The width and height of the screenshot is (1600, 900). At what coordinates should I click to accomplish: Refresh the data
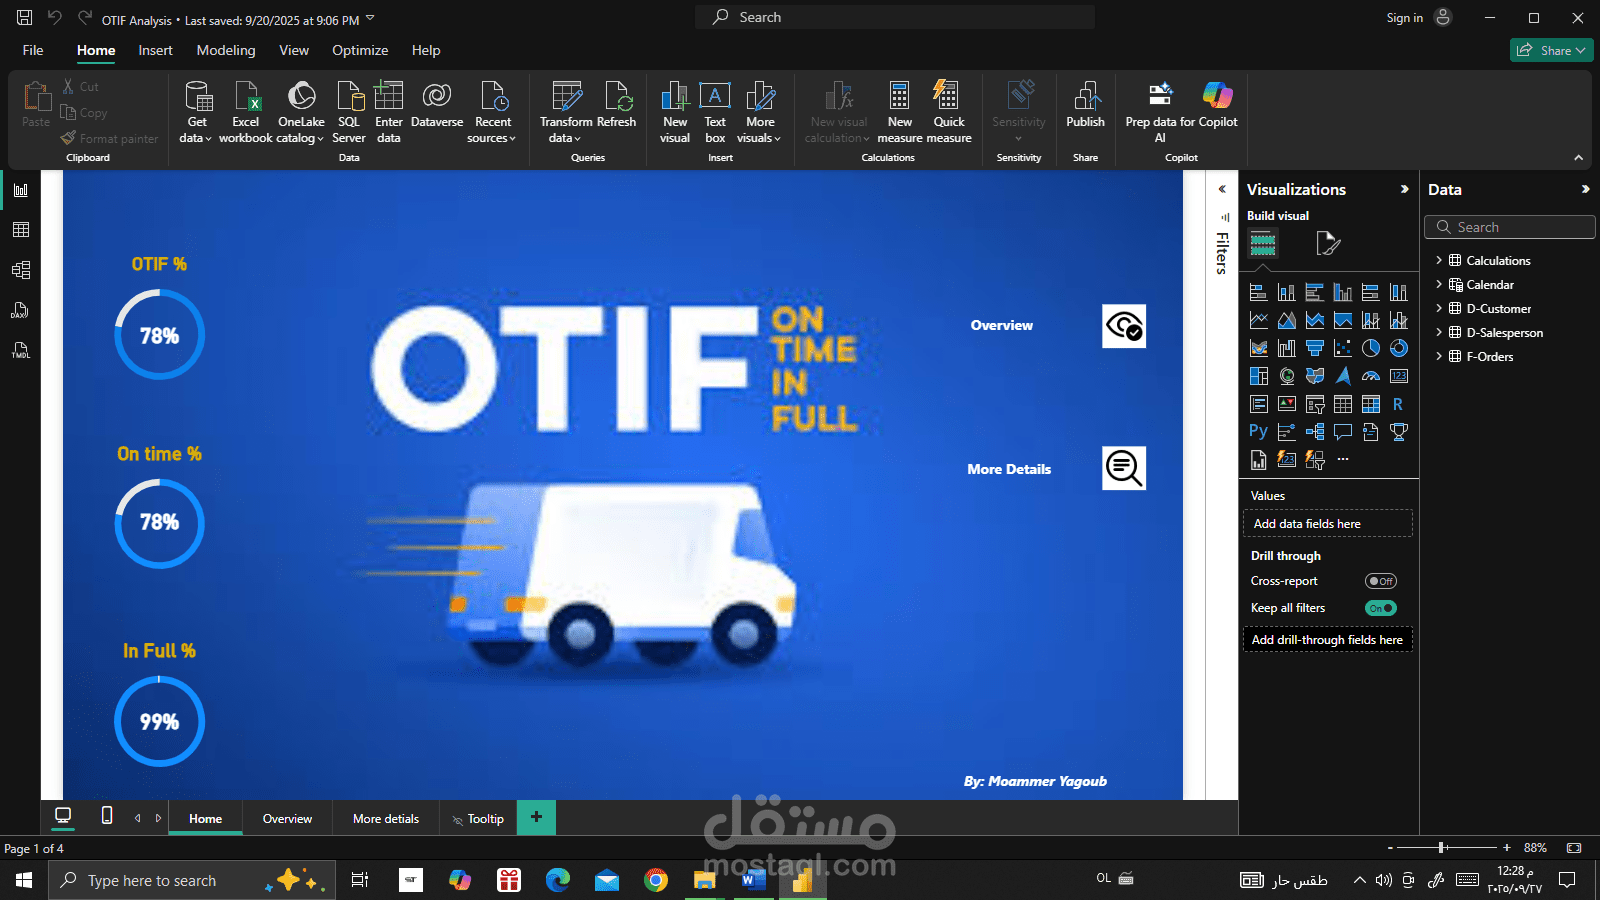pos(617,105)
